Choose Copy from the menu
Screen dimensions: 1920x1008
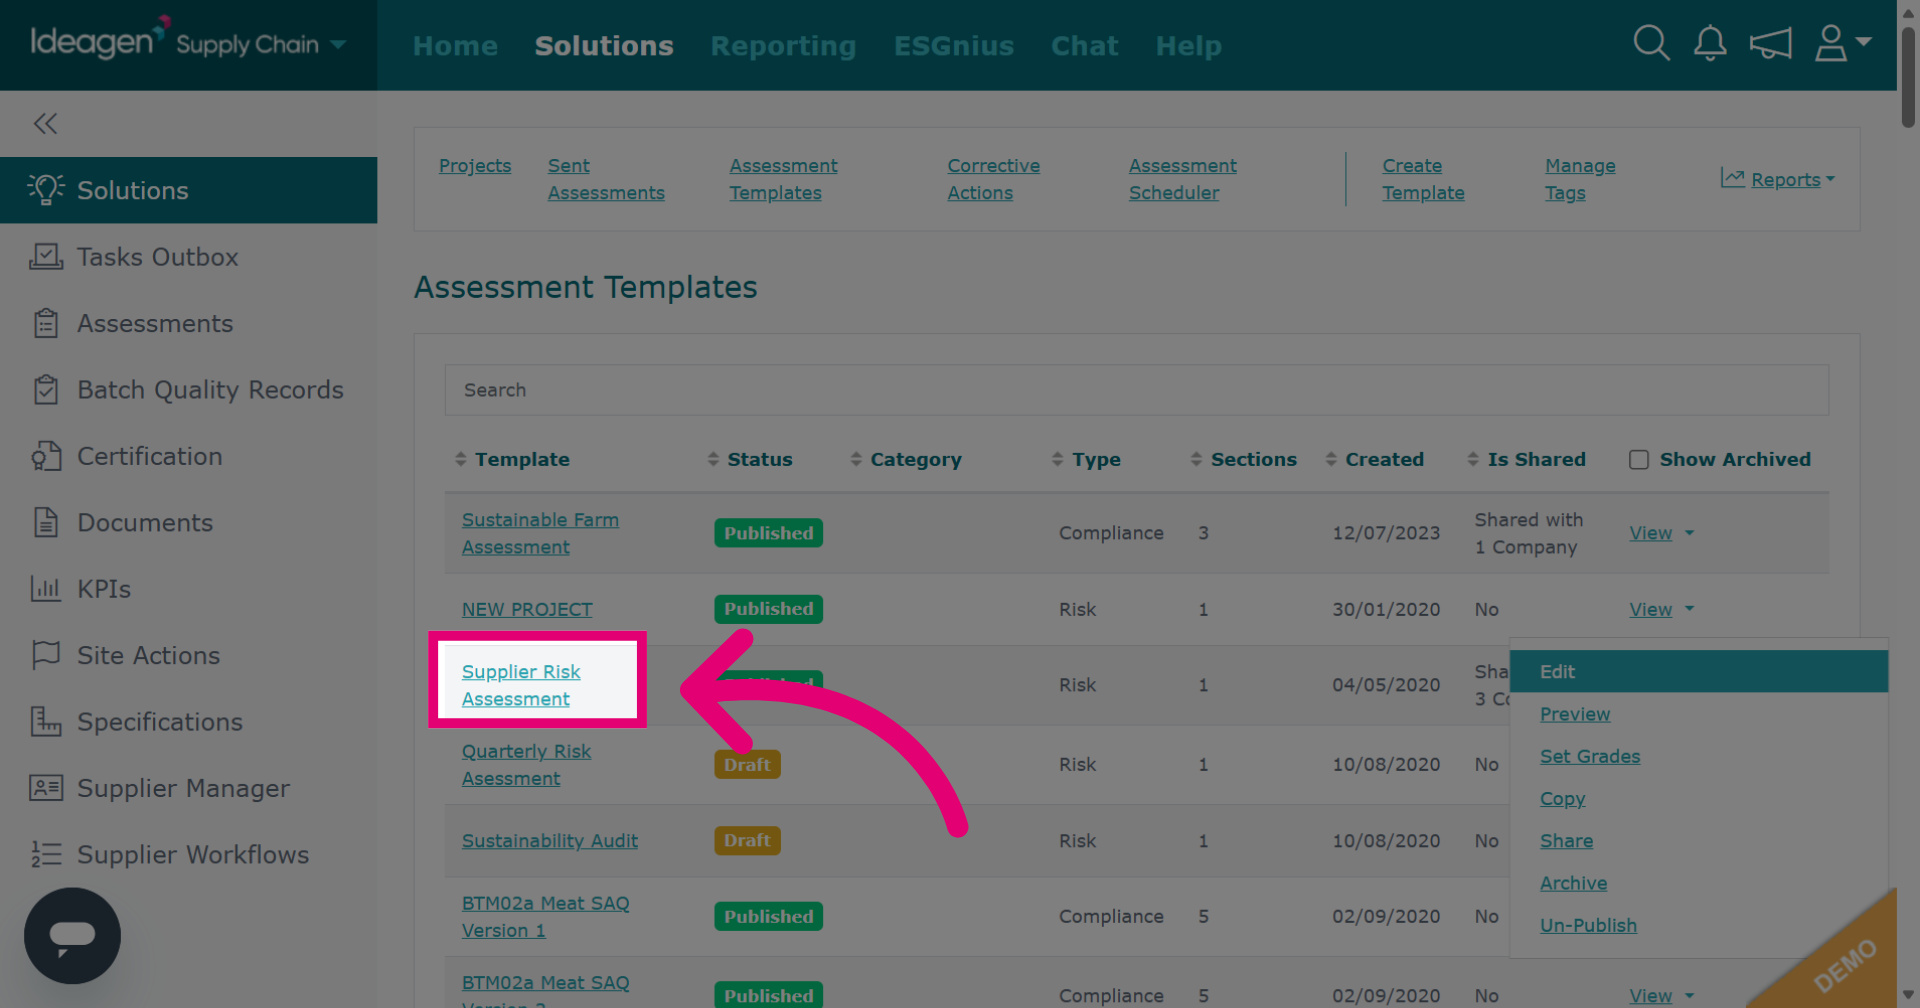click(1563, 799)
